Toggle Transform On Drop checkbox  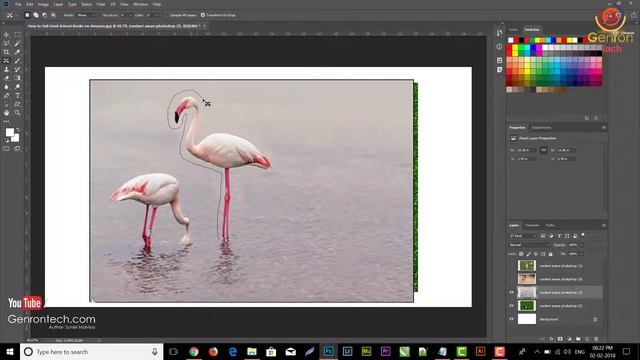pyautogui.click(x=203, y=15)
